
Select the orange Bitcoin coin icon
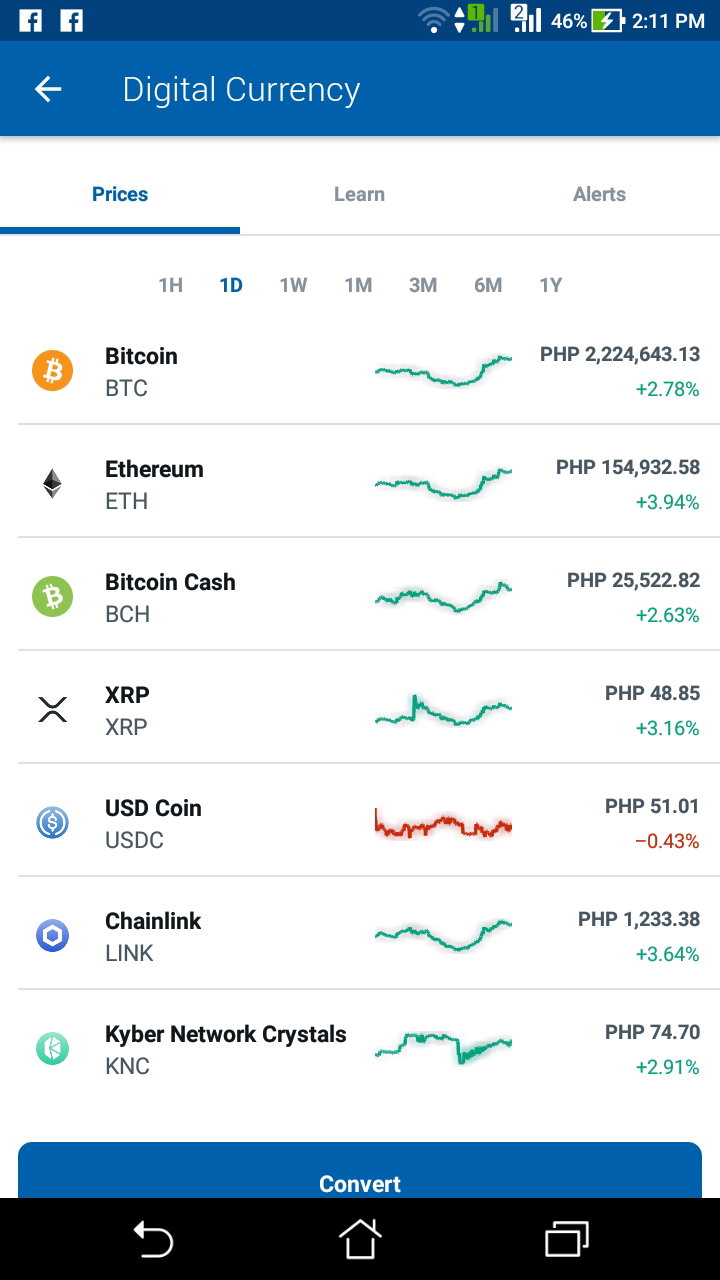[52, 371]
